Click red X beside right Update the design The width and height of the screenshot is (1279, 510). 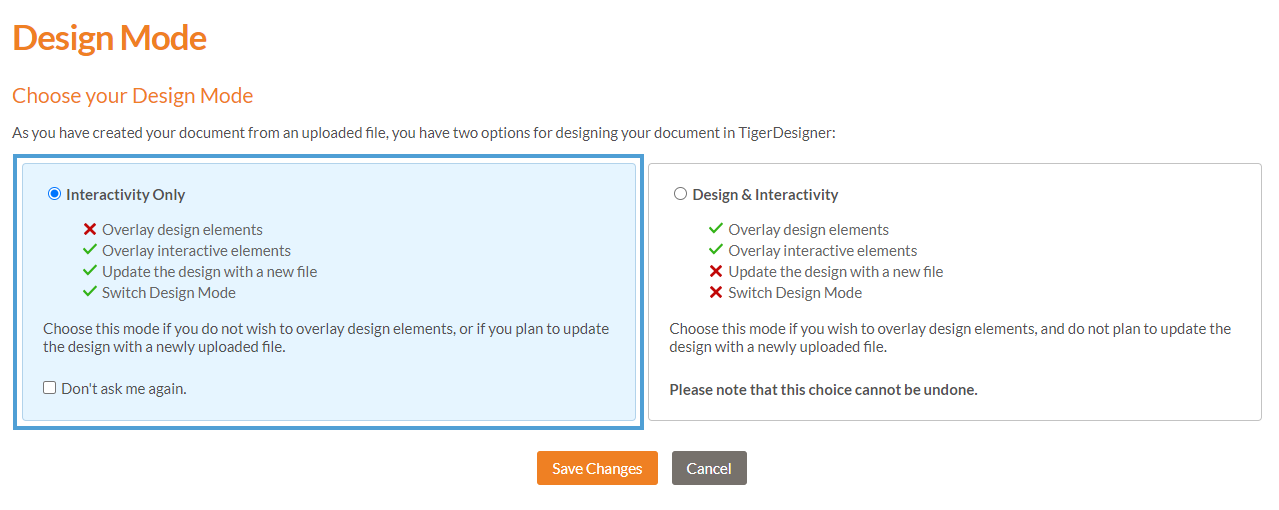point(716,271)
